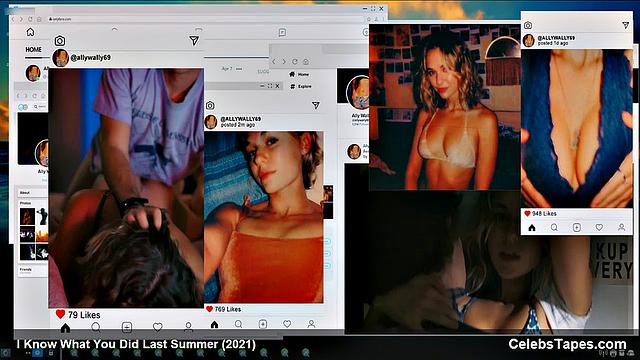Screen dimensions: 640x360
Task: Reload the page in the topmost back browser
Action: pyautogui.click(x=30, y=19)
